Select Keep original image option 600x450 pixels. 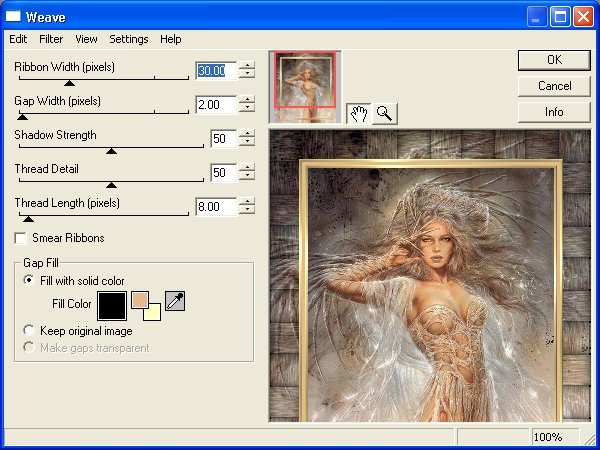click(x=28, y=330)
